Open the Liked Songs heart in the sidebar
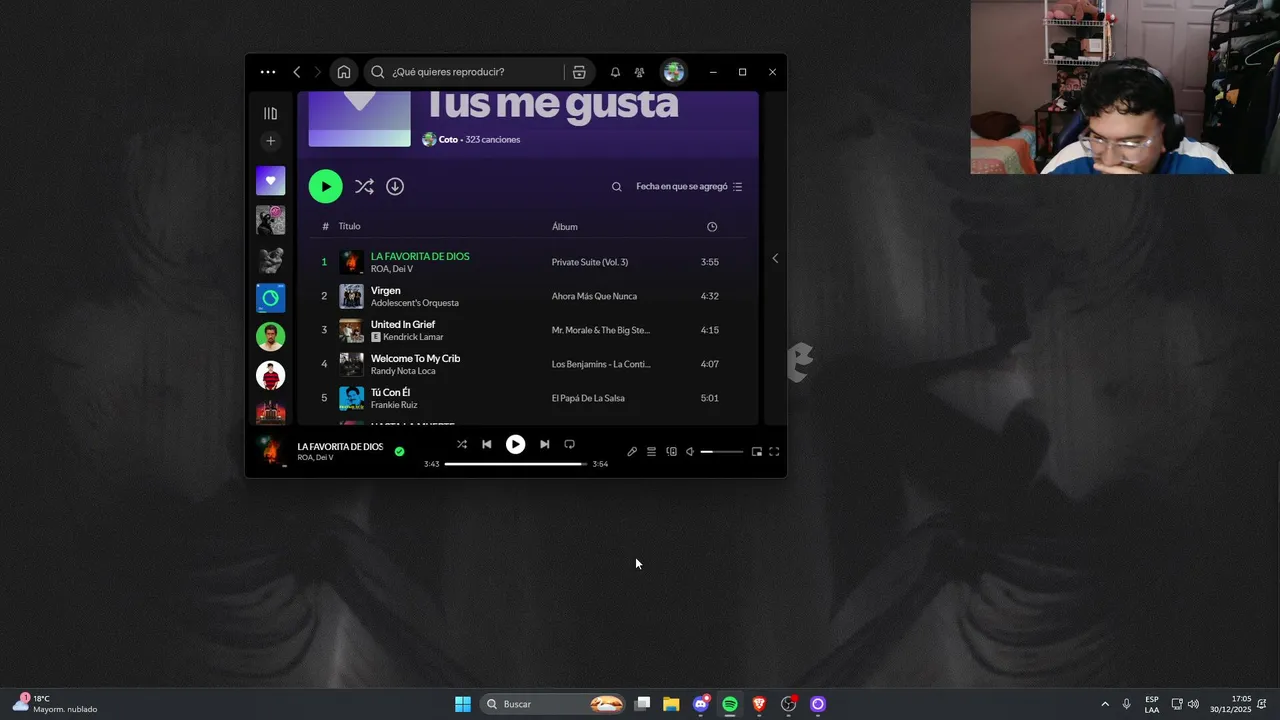This screenshot has height=720, width=1280. [x=270, y=181]
